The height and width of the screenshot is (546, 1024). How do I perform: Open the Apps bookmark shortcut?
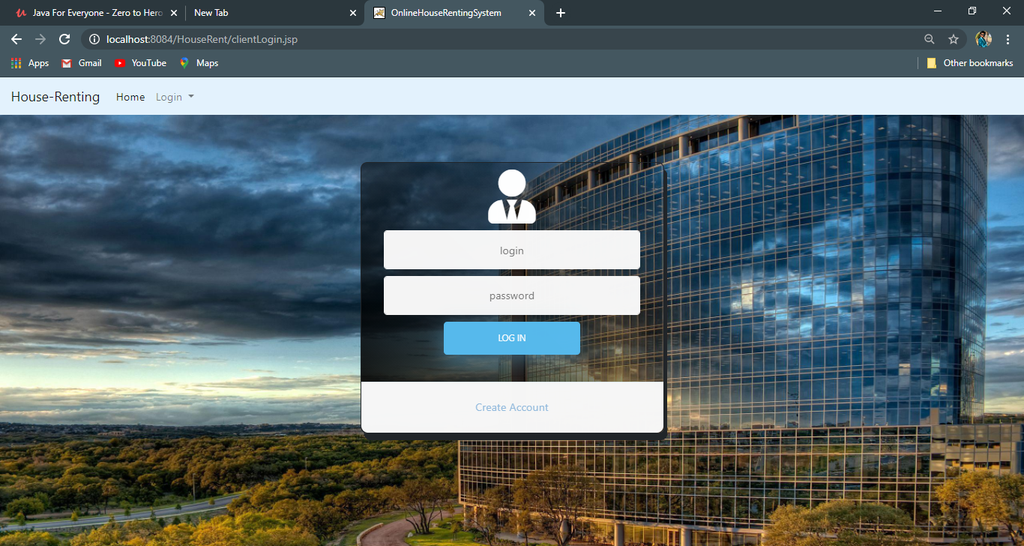coord(30,63)
